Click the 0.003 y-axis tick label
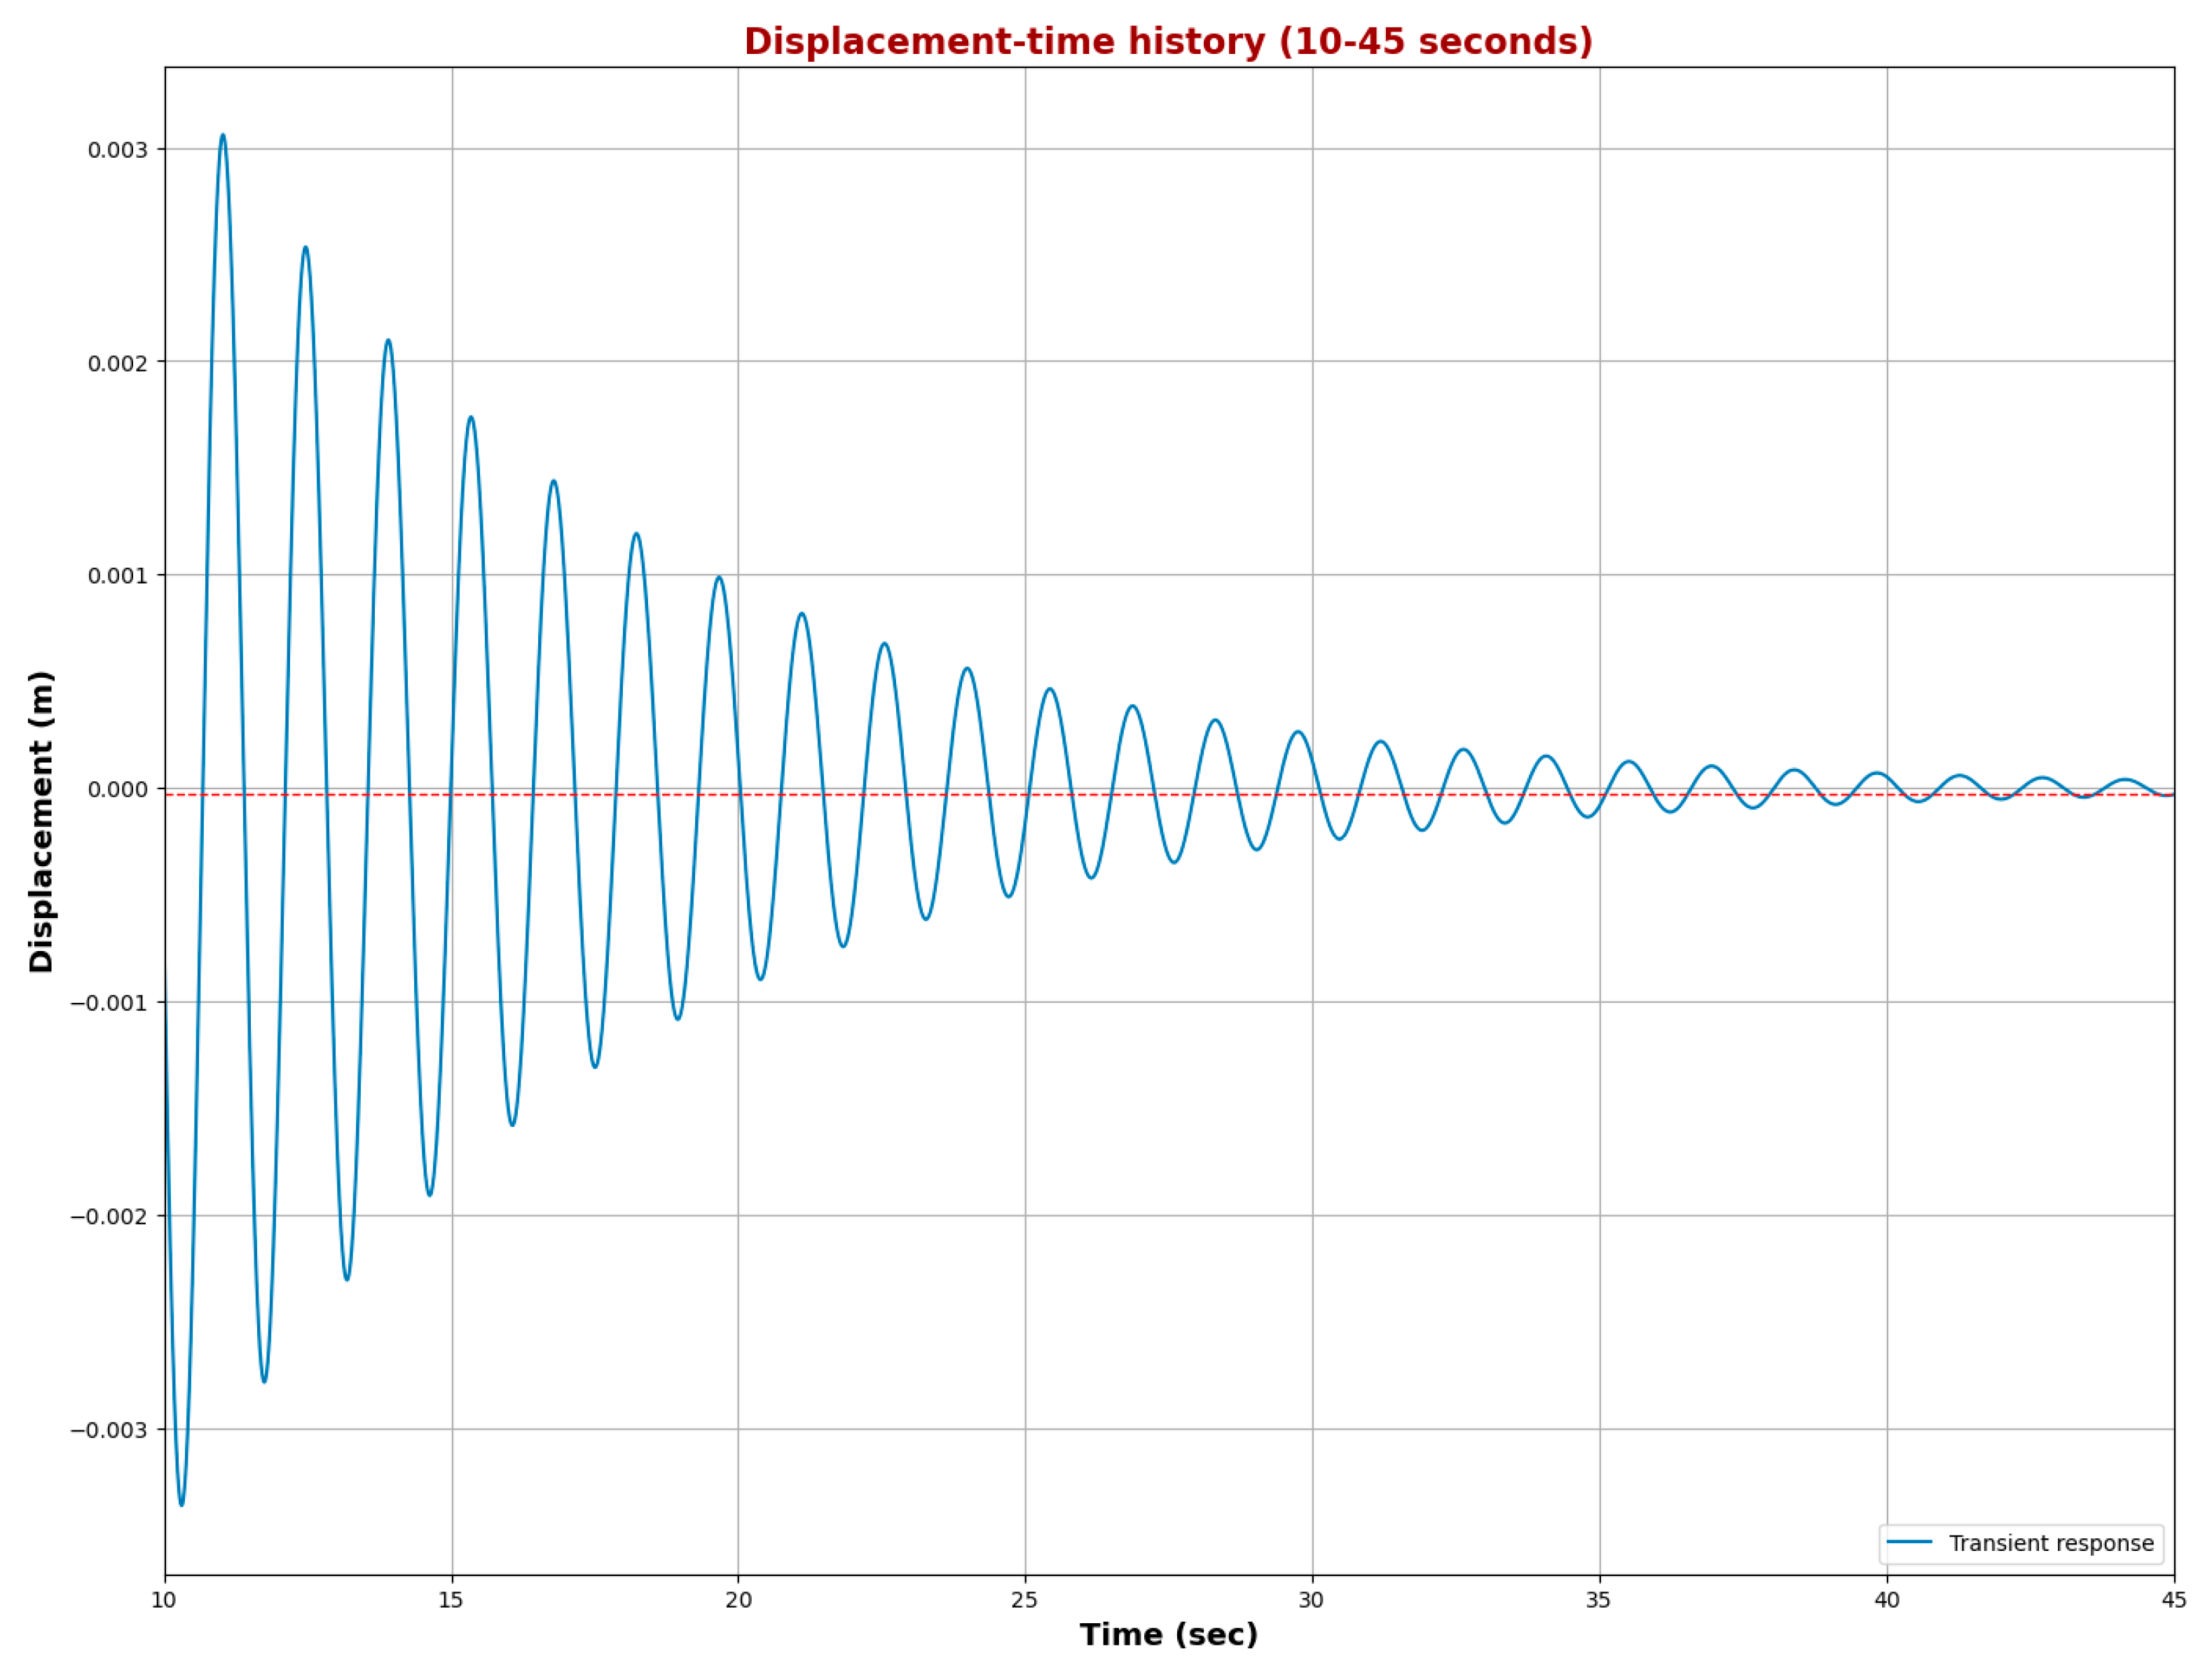This screenshot has width=2212, height=1675. (x=117, y=150)
